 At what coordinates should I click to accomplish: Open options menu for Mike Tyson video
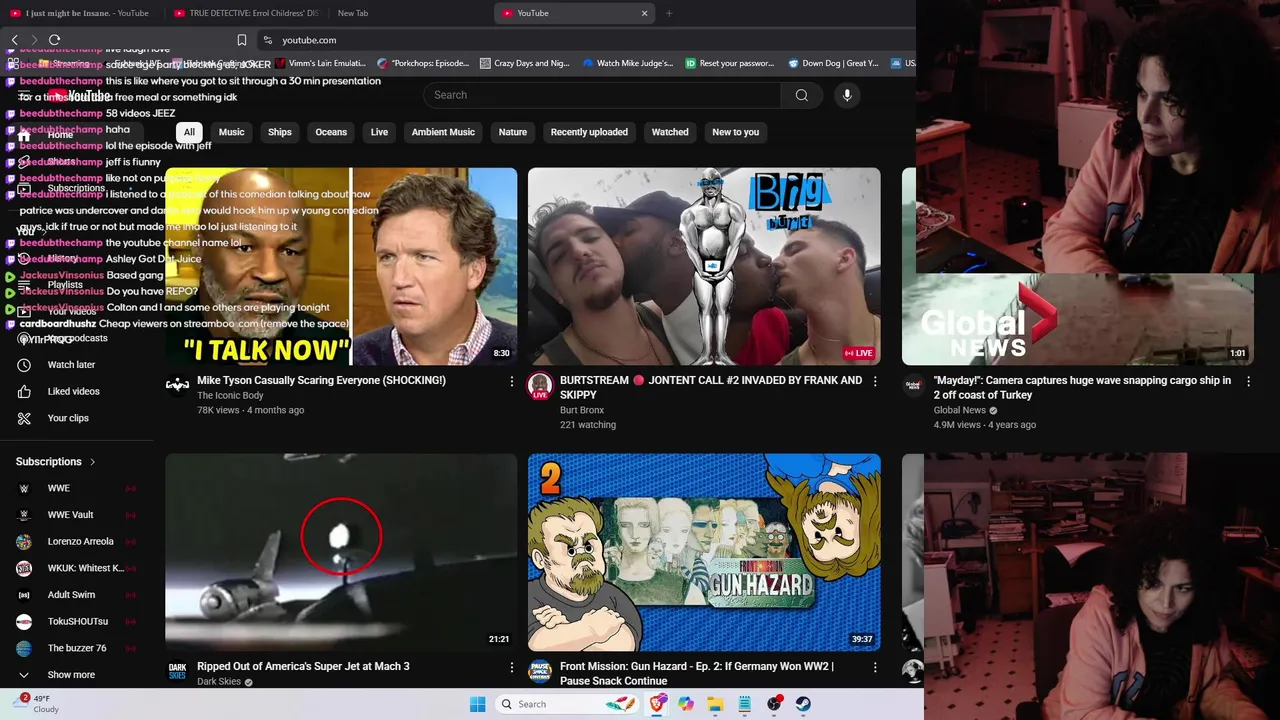pos(511,381)
